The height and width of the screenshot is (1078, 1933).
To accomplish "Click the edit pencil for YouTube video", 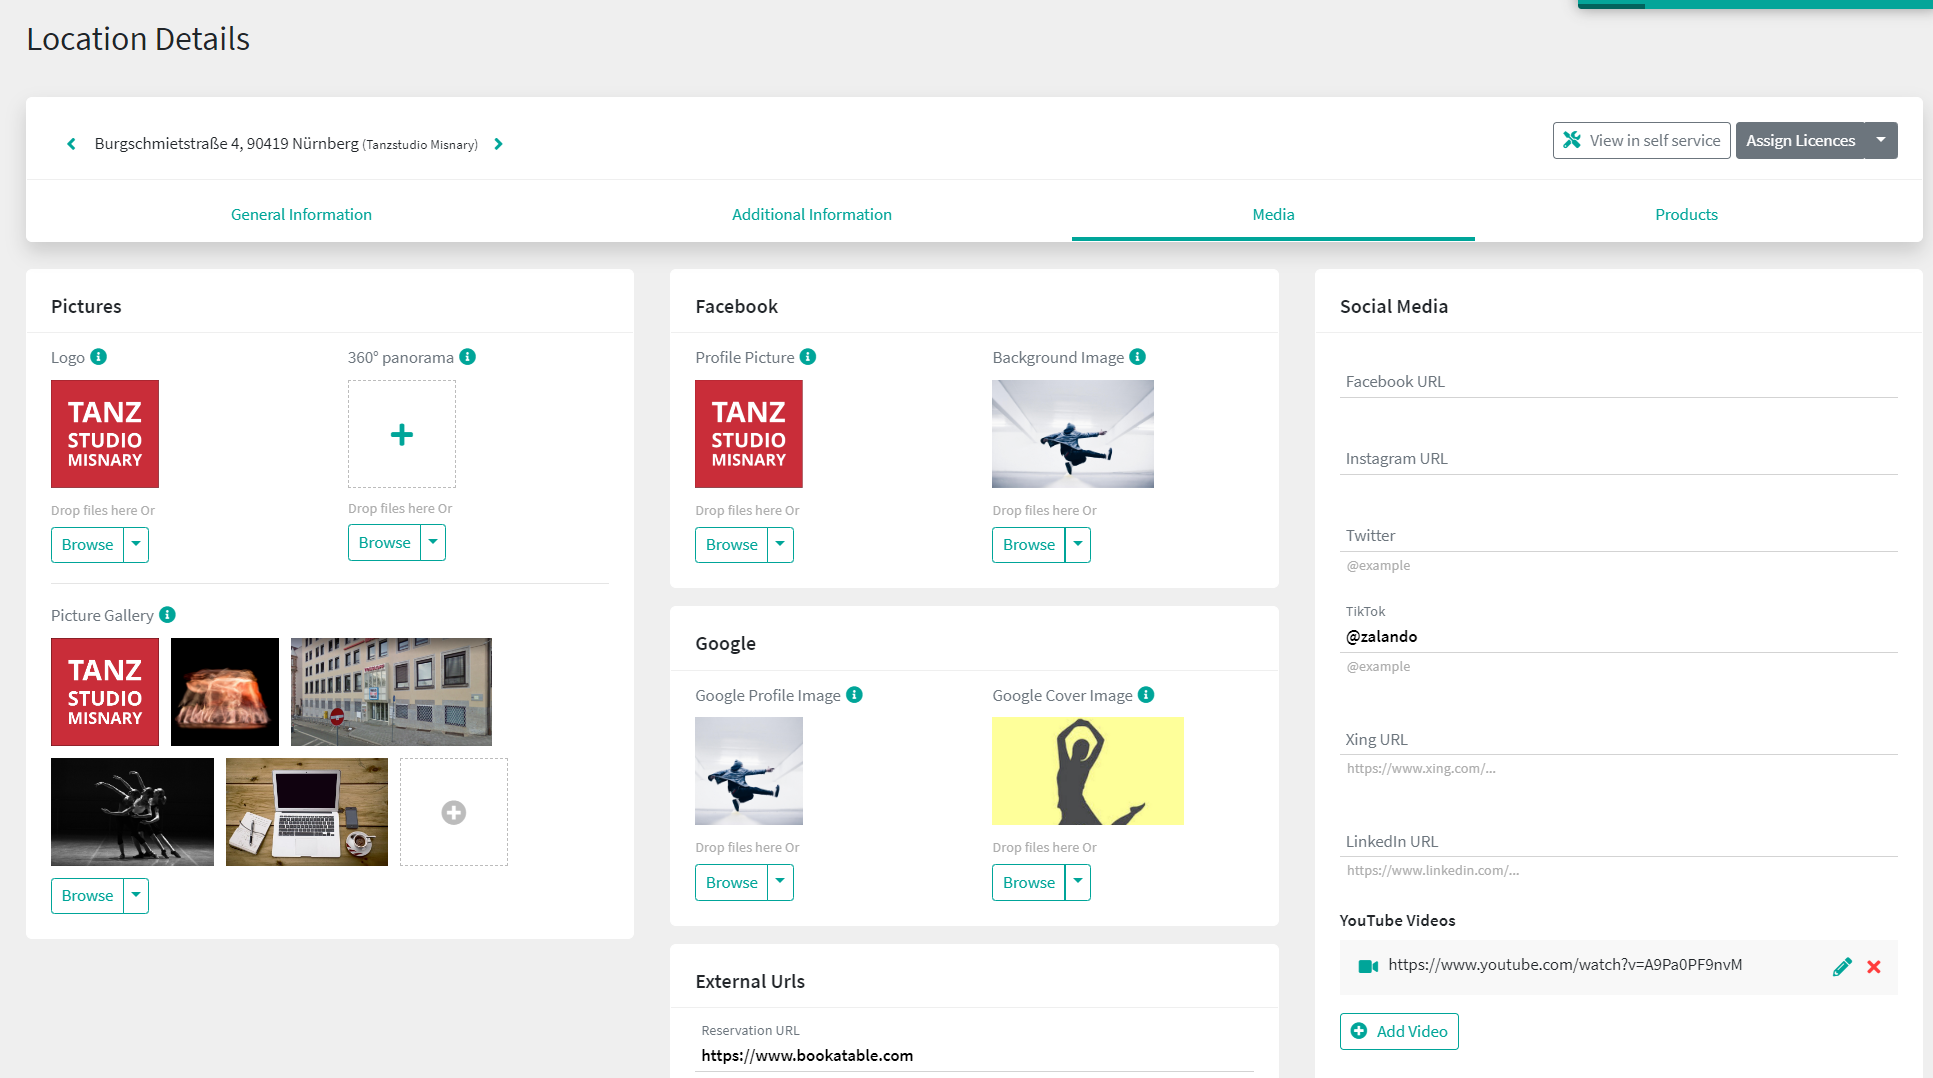I will coord(1842,966).
